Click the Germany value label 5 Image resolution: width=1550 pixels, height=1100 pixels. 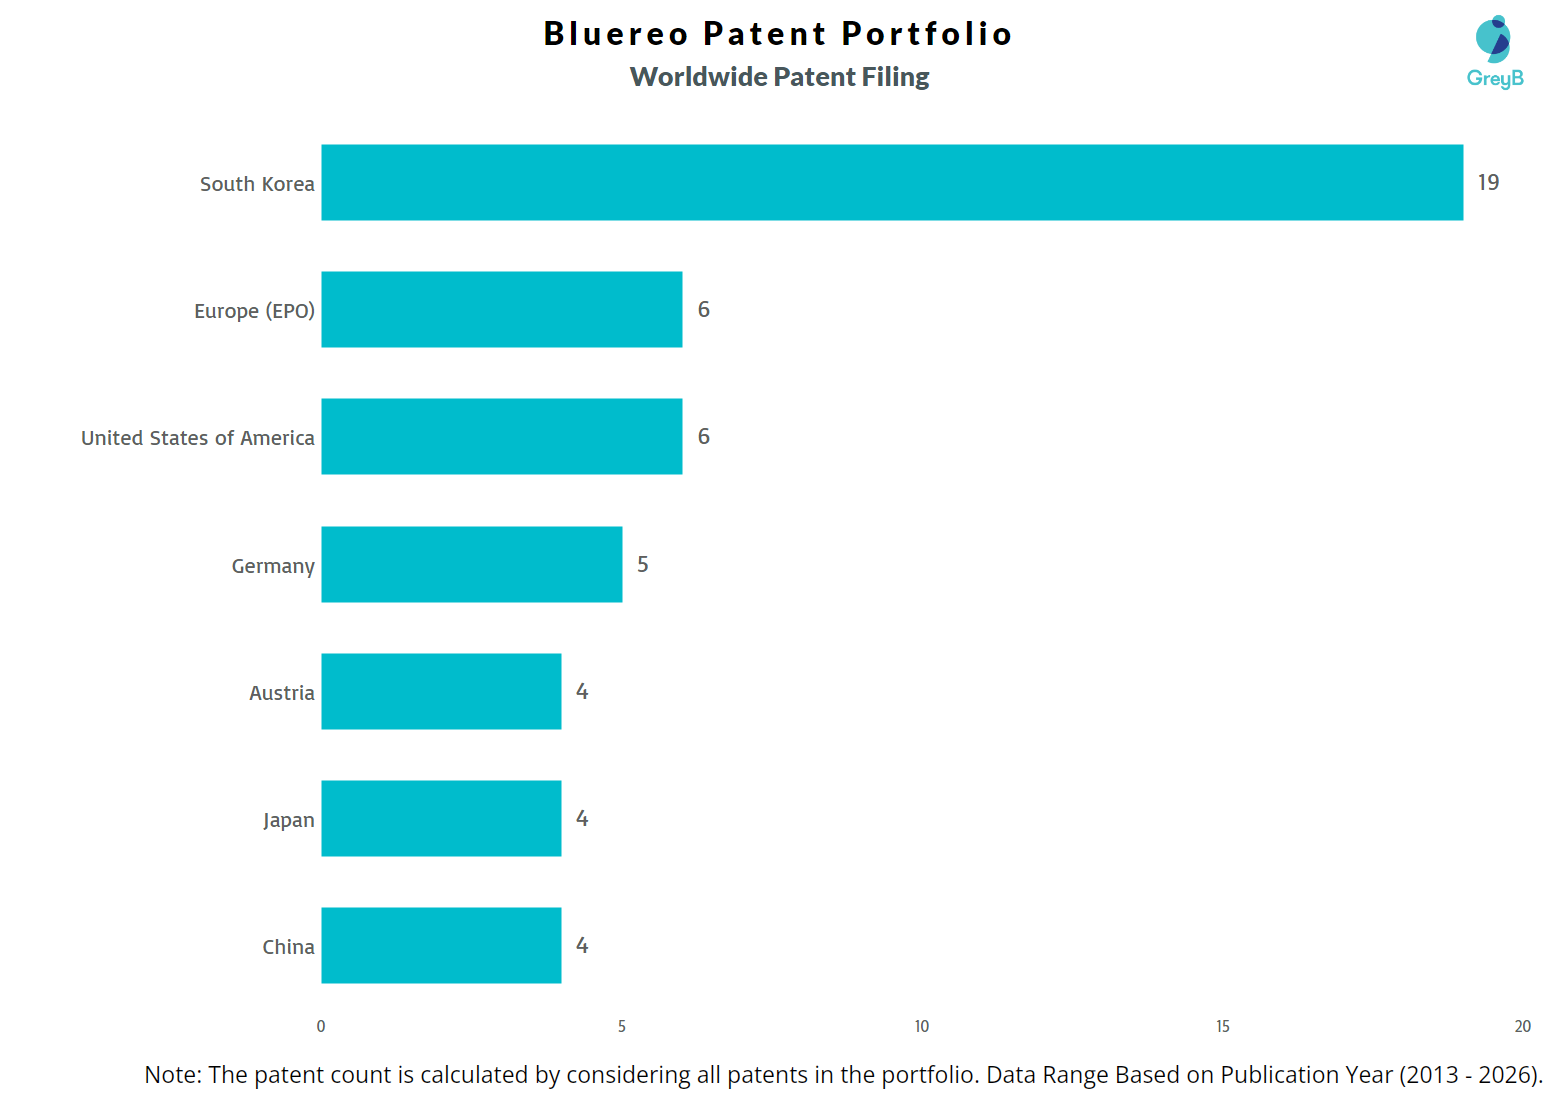[x=642, y=564]
